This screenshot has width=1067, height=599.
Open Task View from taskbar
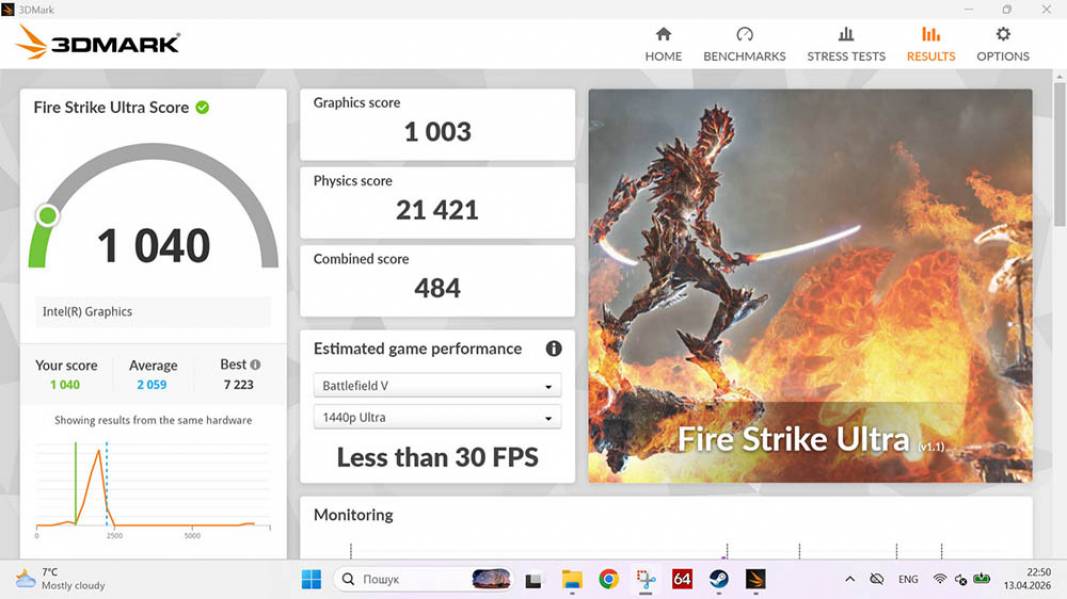tap(533, 580)
